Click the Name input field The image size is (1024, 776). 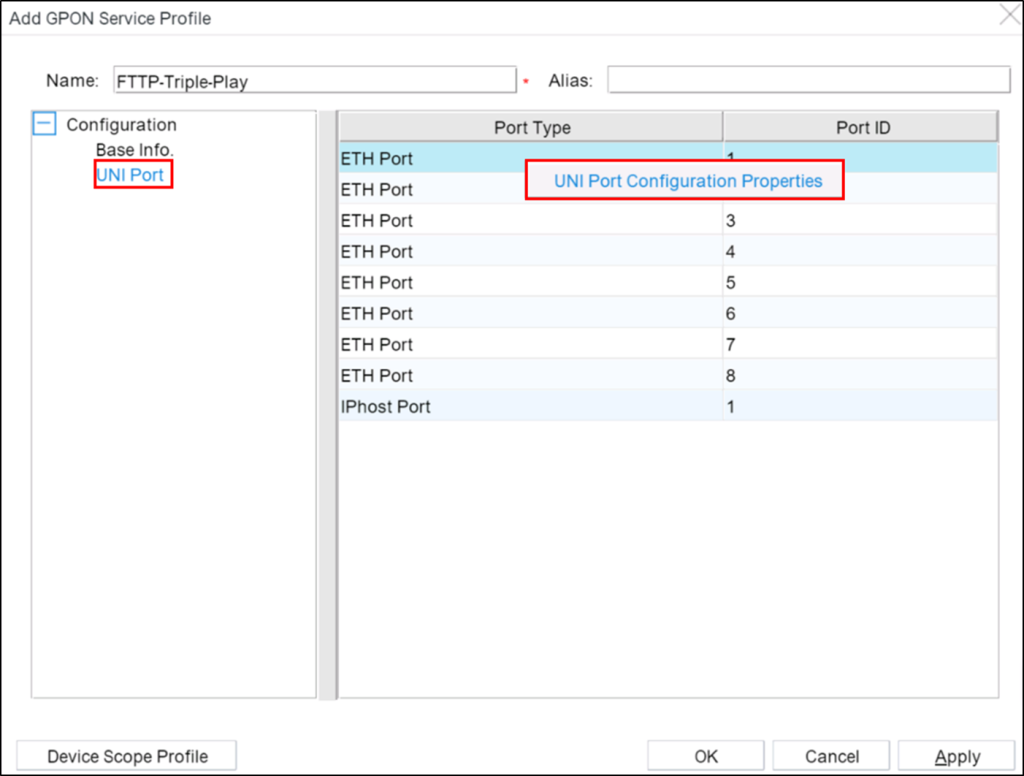pyautogui.click(x=315, y=80)
